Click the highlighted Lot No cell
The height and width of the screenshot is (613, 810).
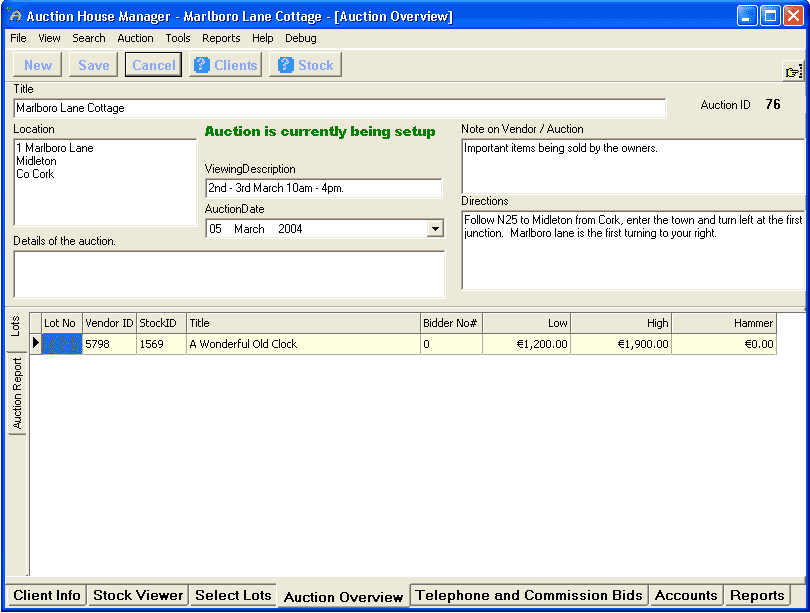(x=61, y=344)
